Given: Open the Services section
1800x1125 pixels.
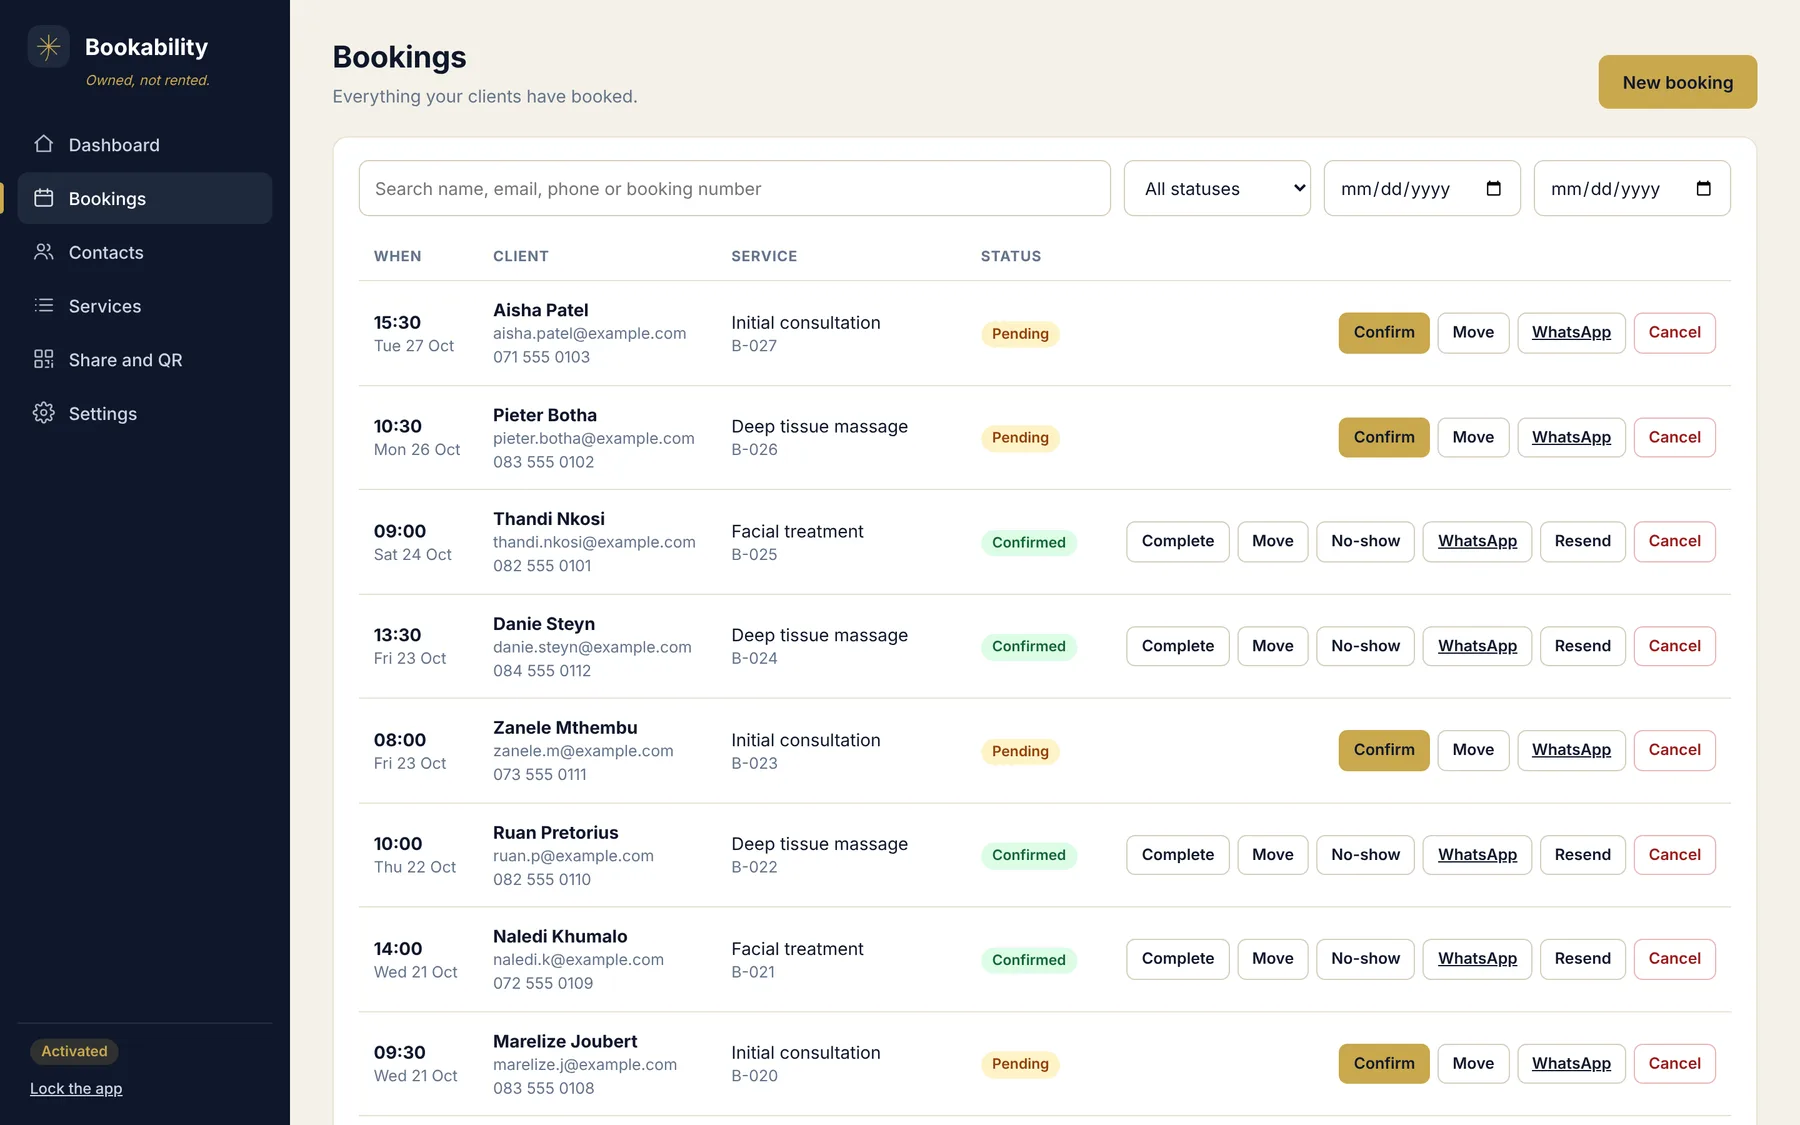Looking at the screenshot, I should (x=145, y=306).
